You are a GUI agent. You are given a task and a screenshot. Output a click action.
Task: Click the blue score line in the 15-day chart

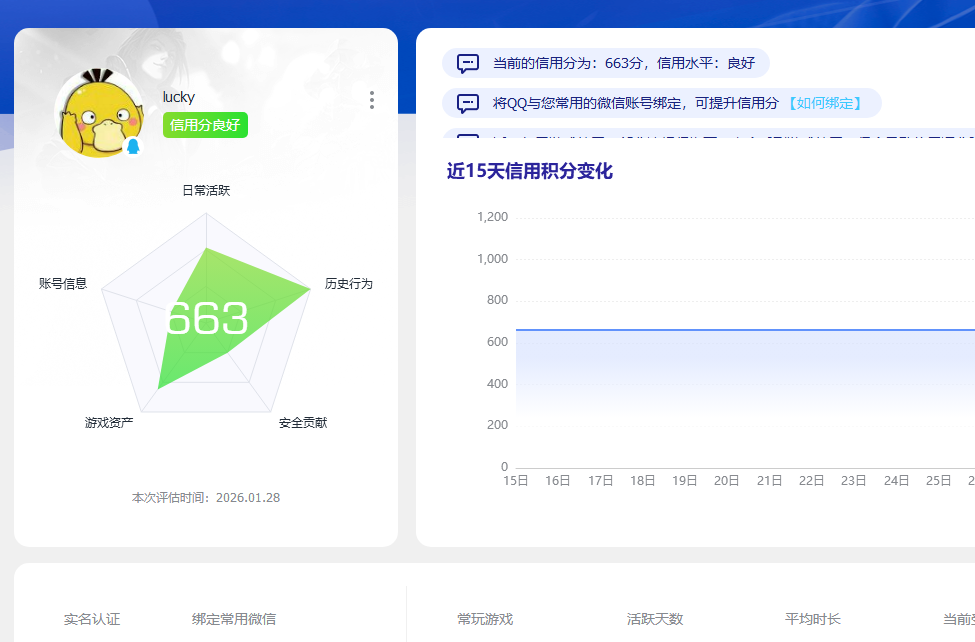point(700,328)
